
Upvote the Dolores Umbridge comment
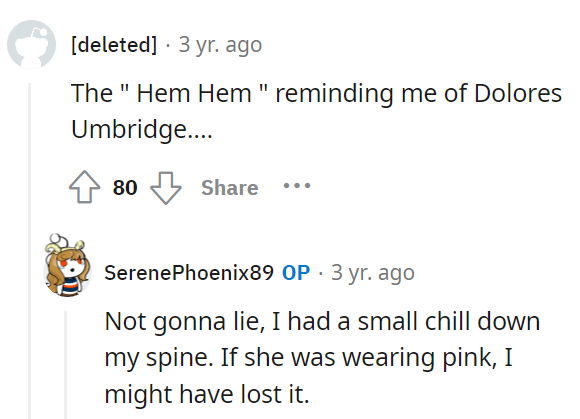84,187
